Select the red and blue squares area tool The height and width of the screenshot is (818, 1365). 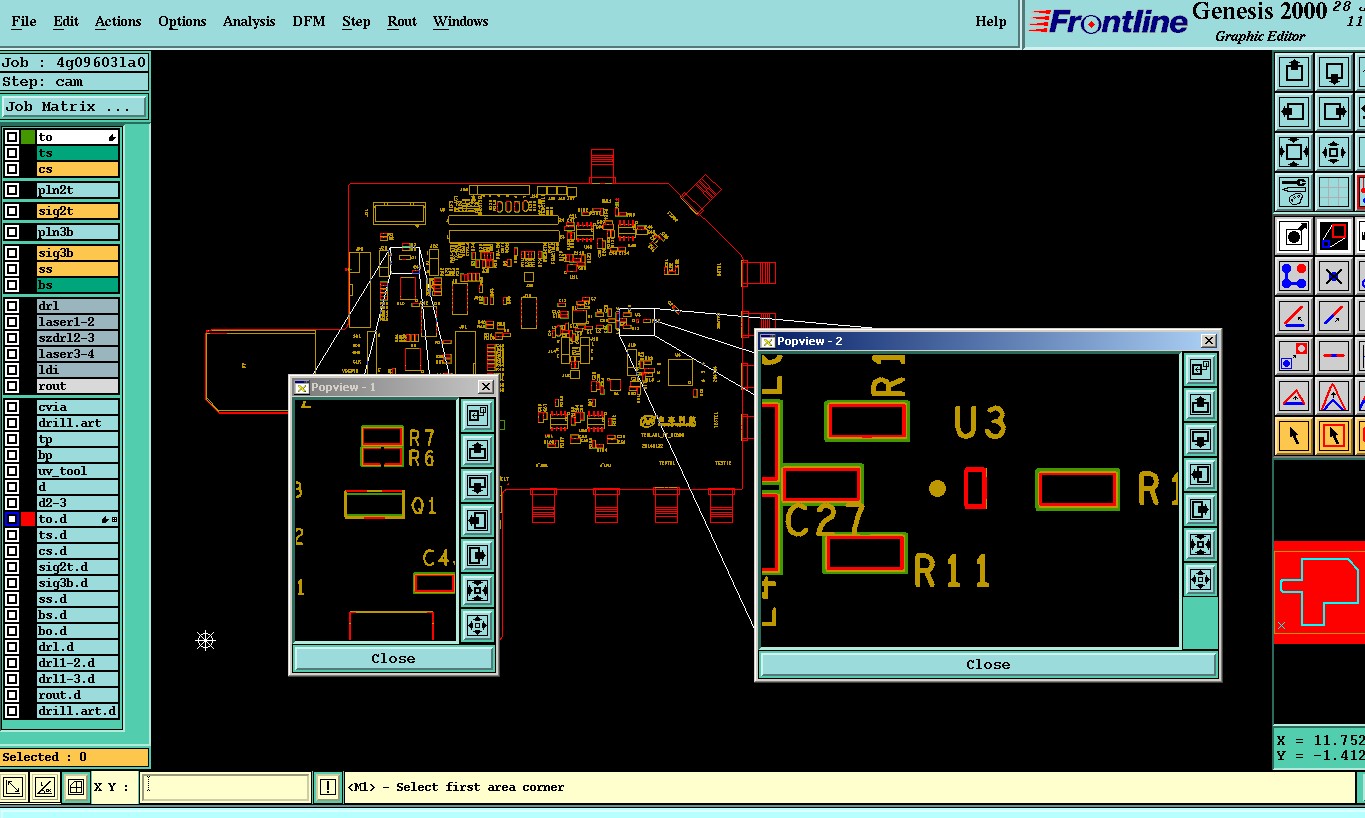coord(1334,236)
